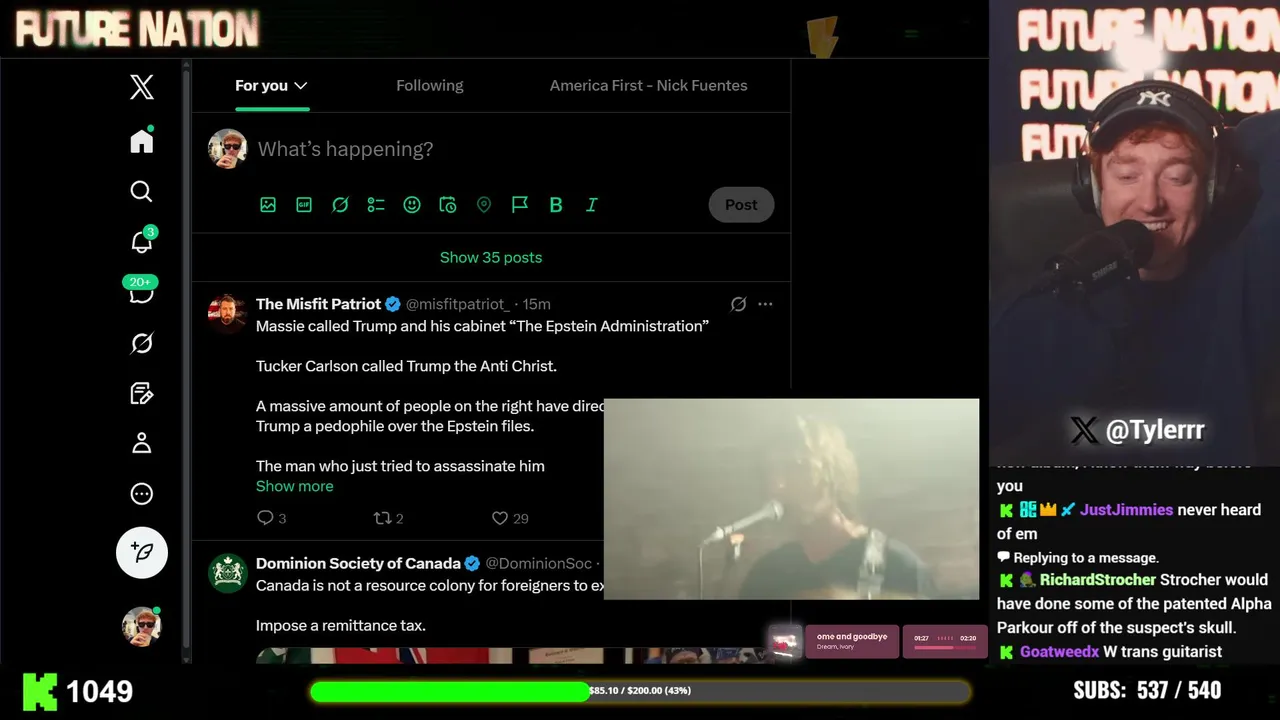Open the Explore search icon in sidebar
1280x720 pixels.
142,191
